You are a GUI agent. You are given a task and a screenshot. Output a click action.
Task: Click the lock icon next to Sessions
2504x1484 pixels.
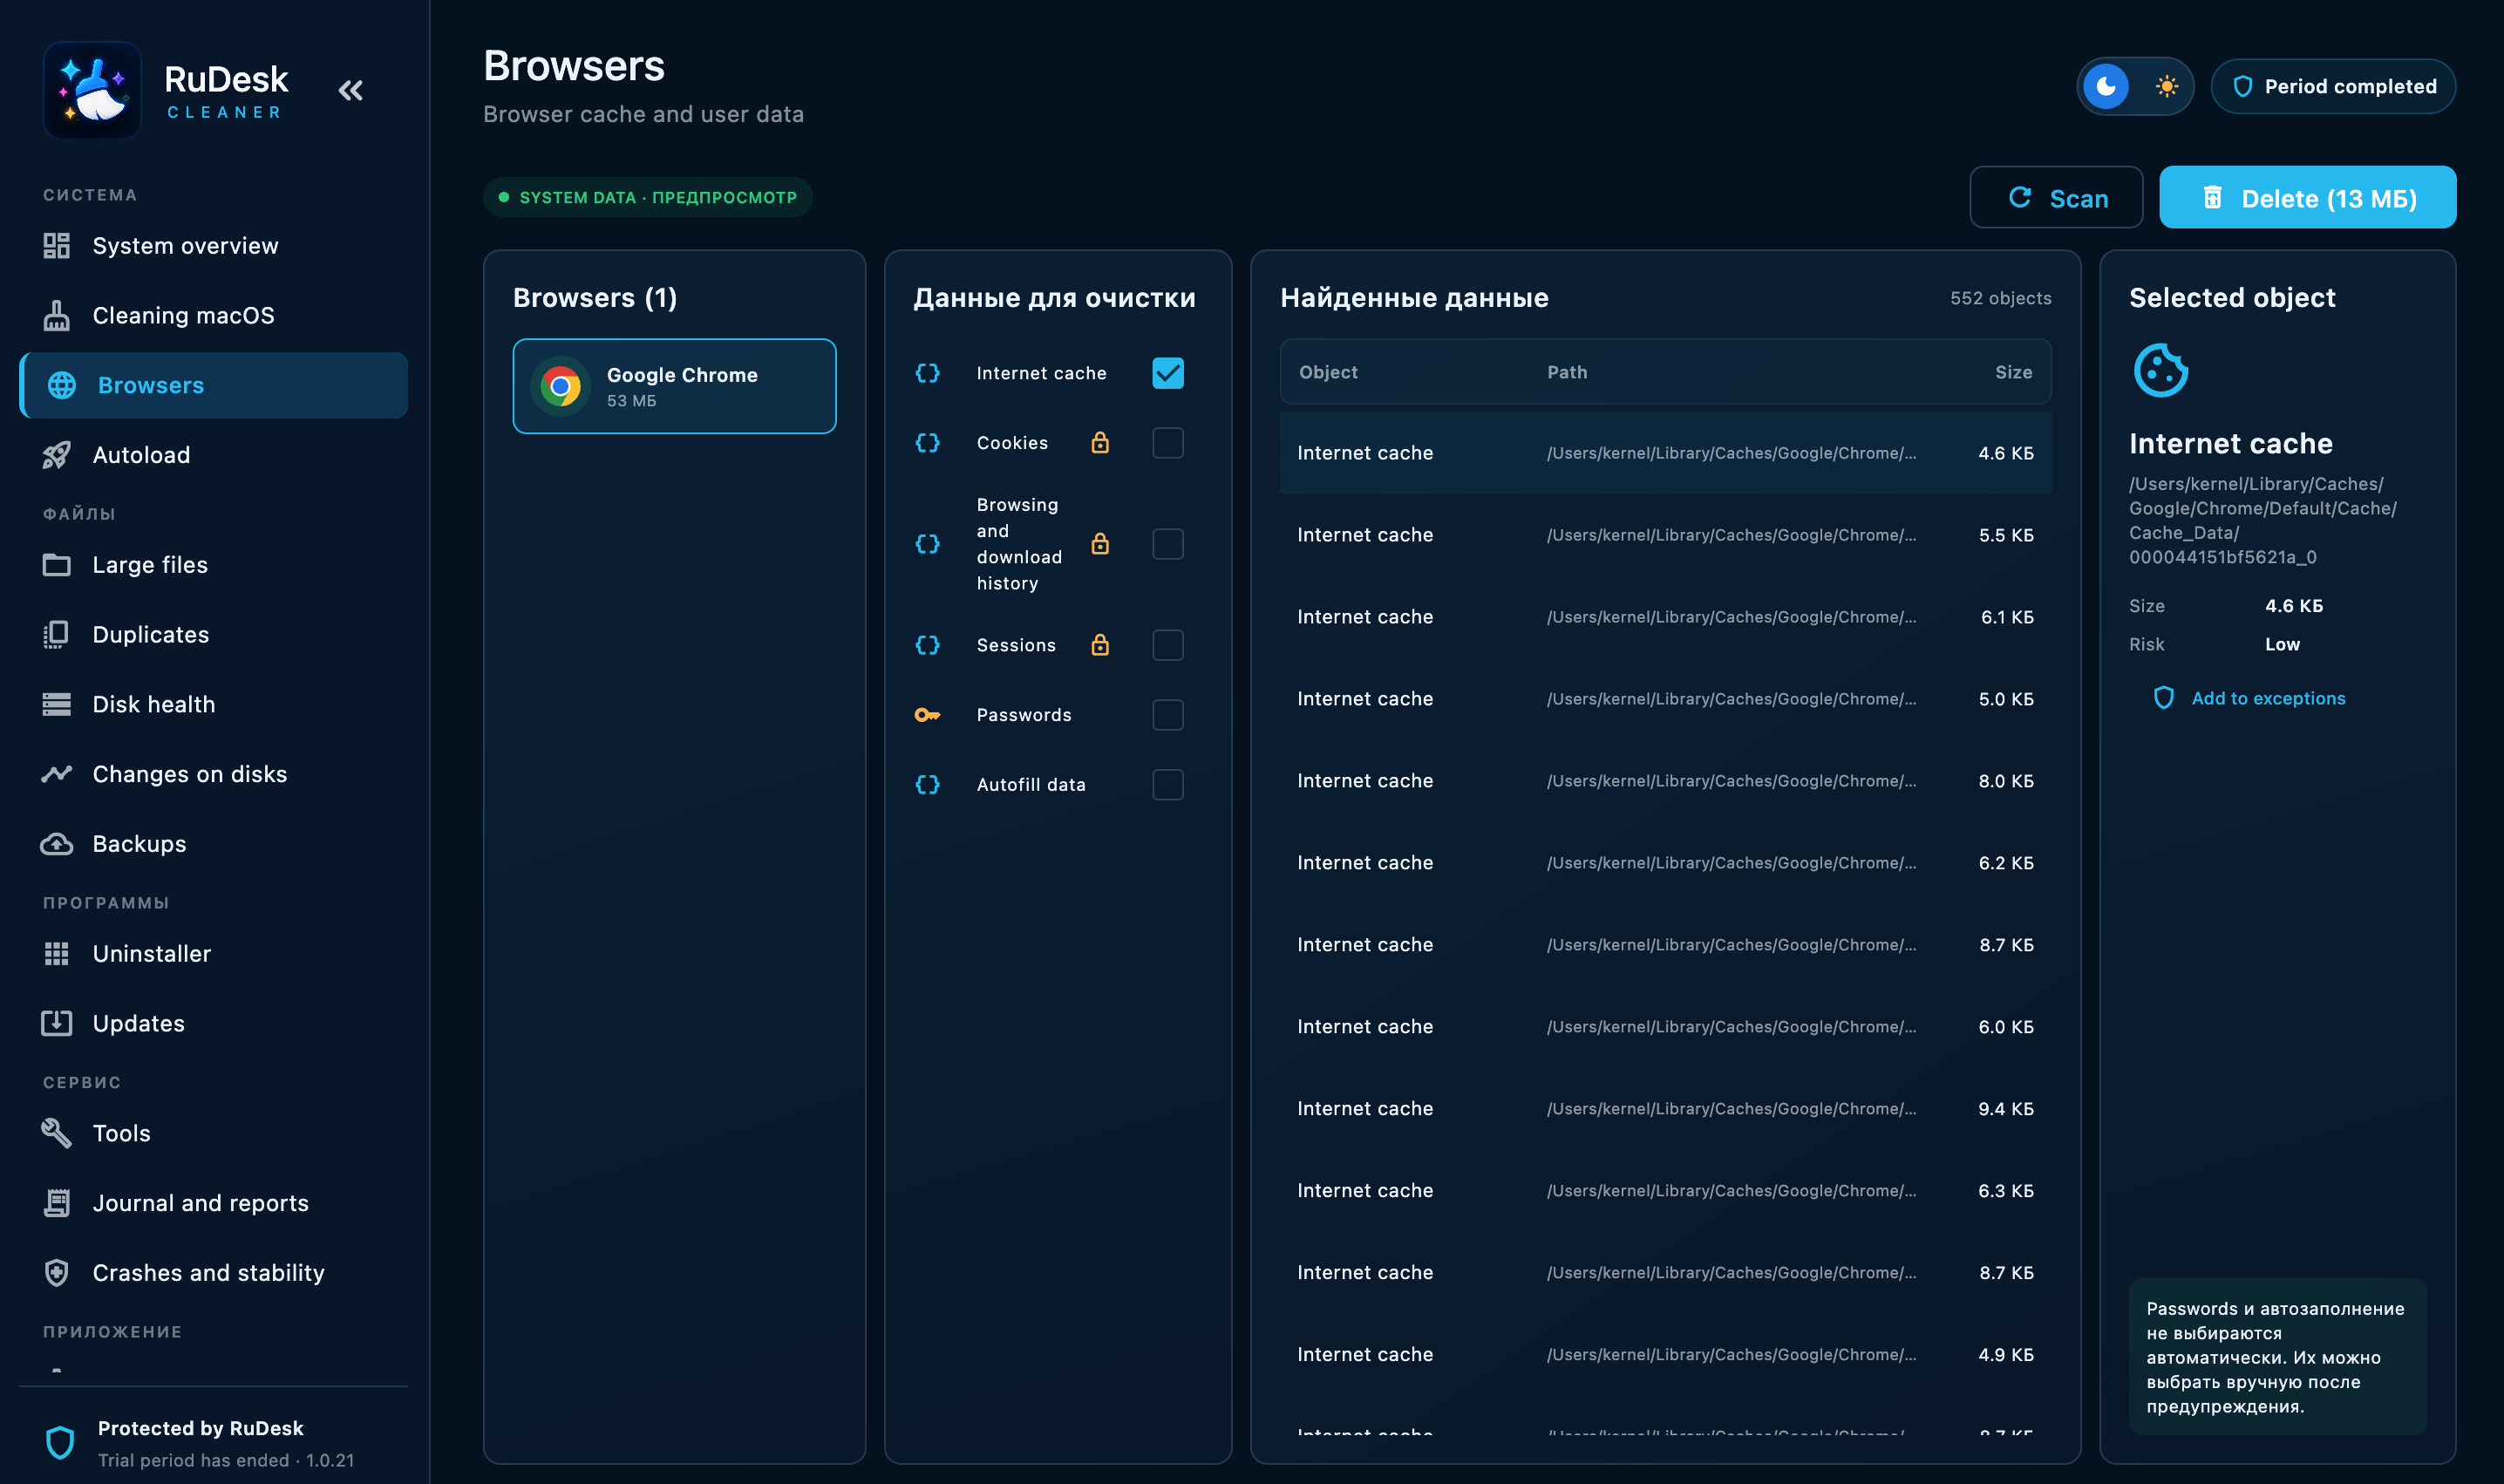point(1100,644)
